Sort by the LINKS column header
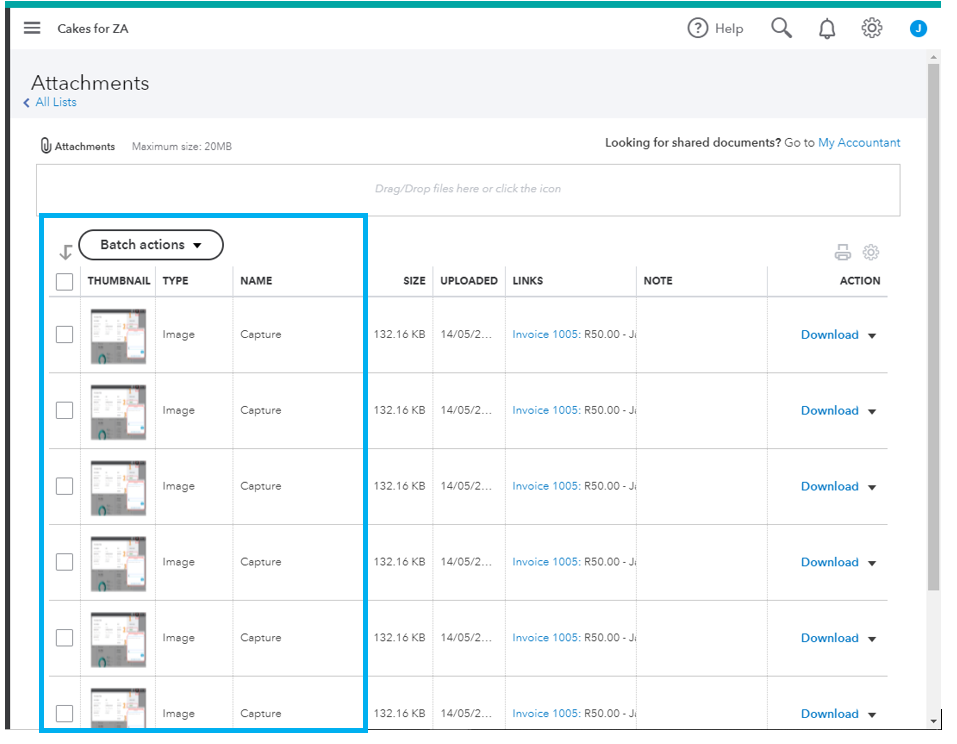The image size is (957, 744). (x=527, y=281)
